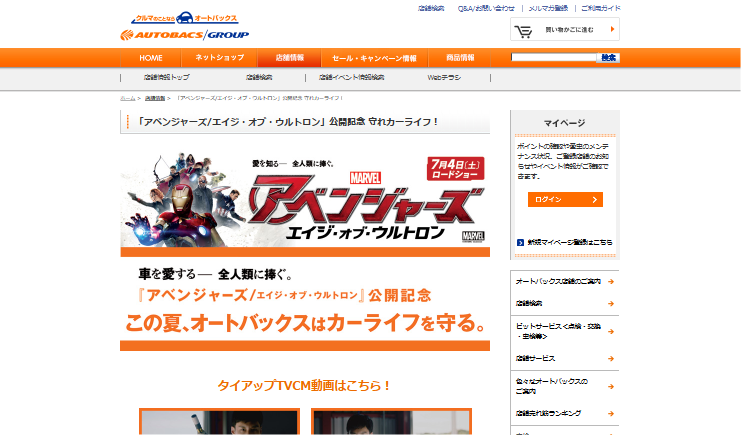
Task: Open 店舗検索 in the submenu bar
Action: coord(259,77)
